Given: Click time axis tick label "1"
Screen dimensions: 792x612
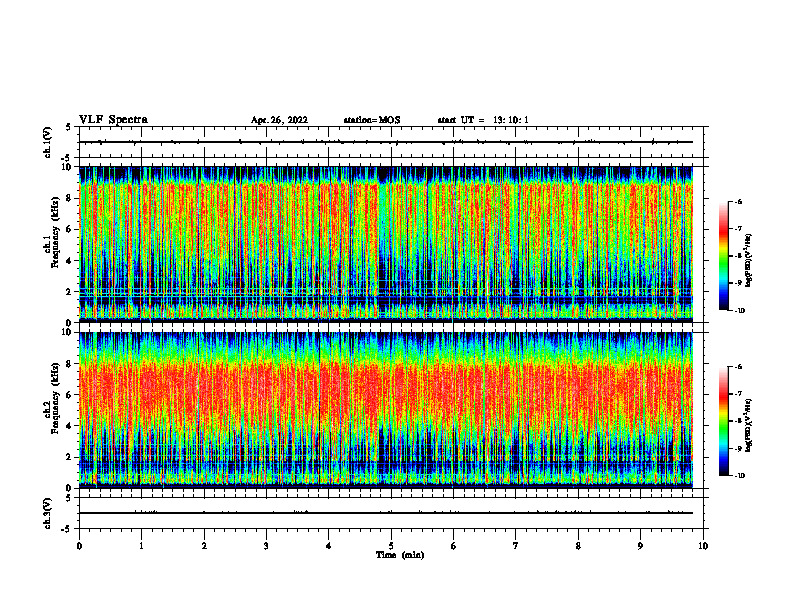Looking at the screenshot, I should pos(141,546).
